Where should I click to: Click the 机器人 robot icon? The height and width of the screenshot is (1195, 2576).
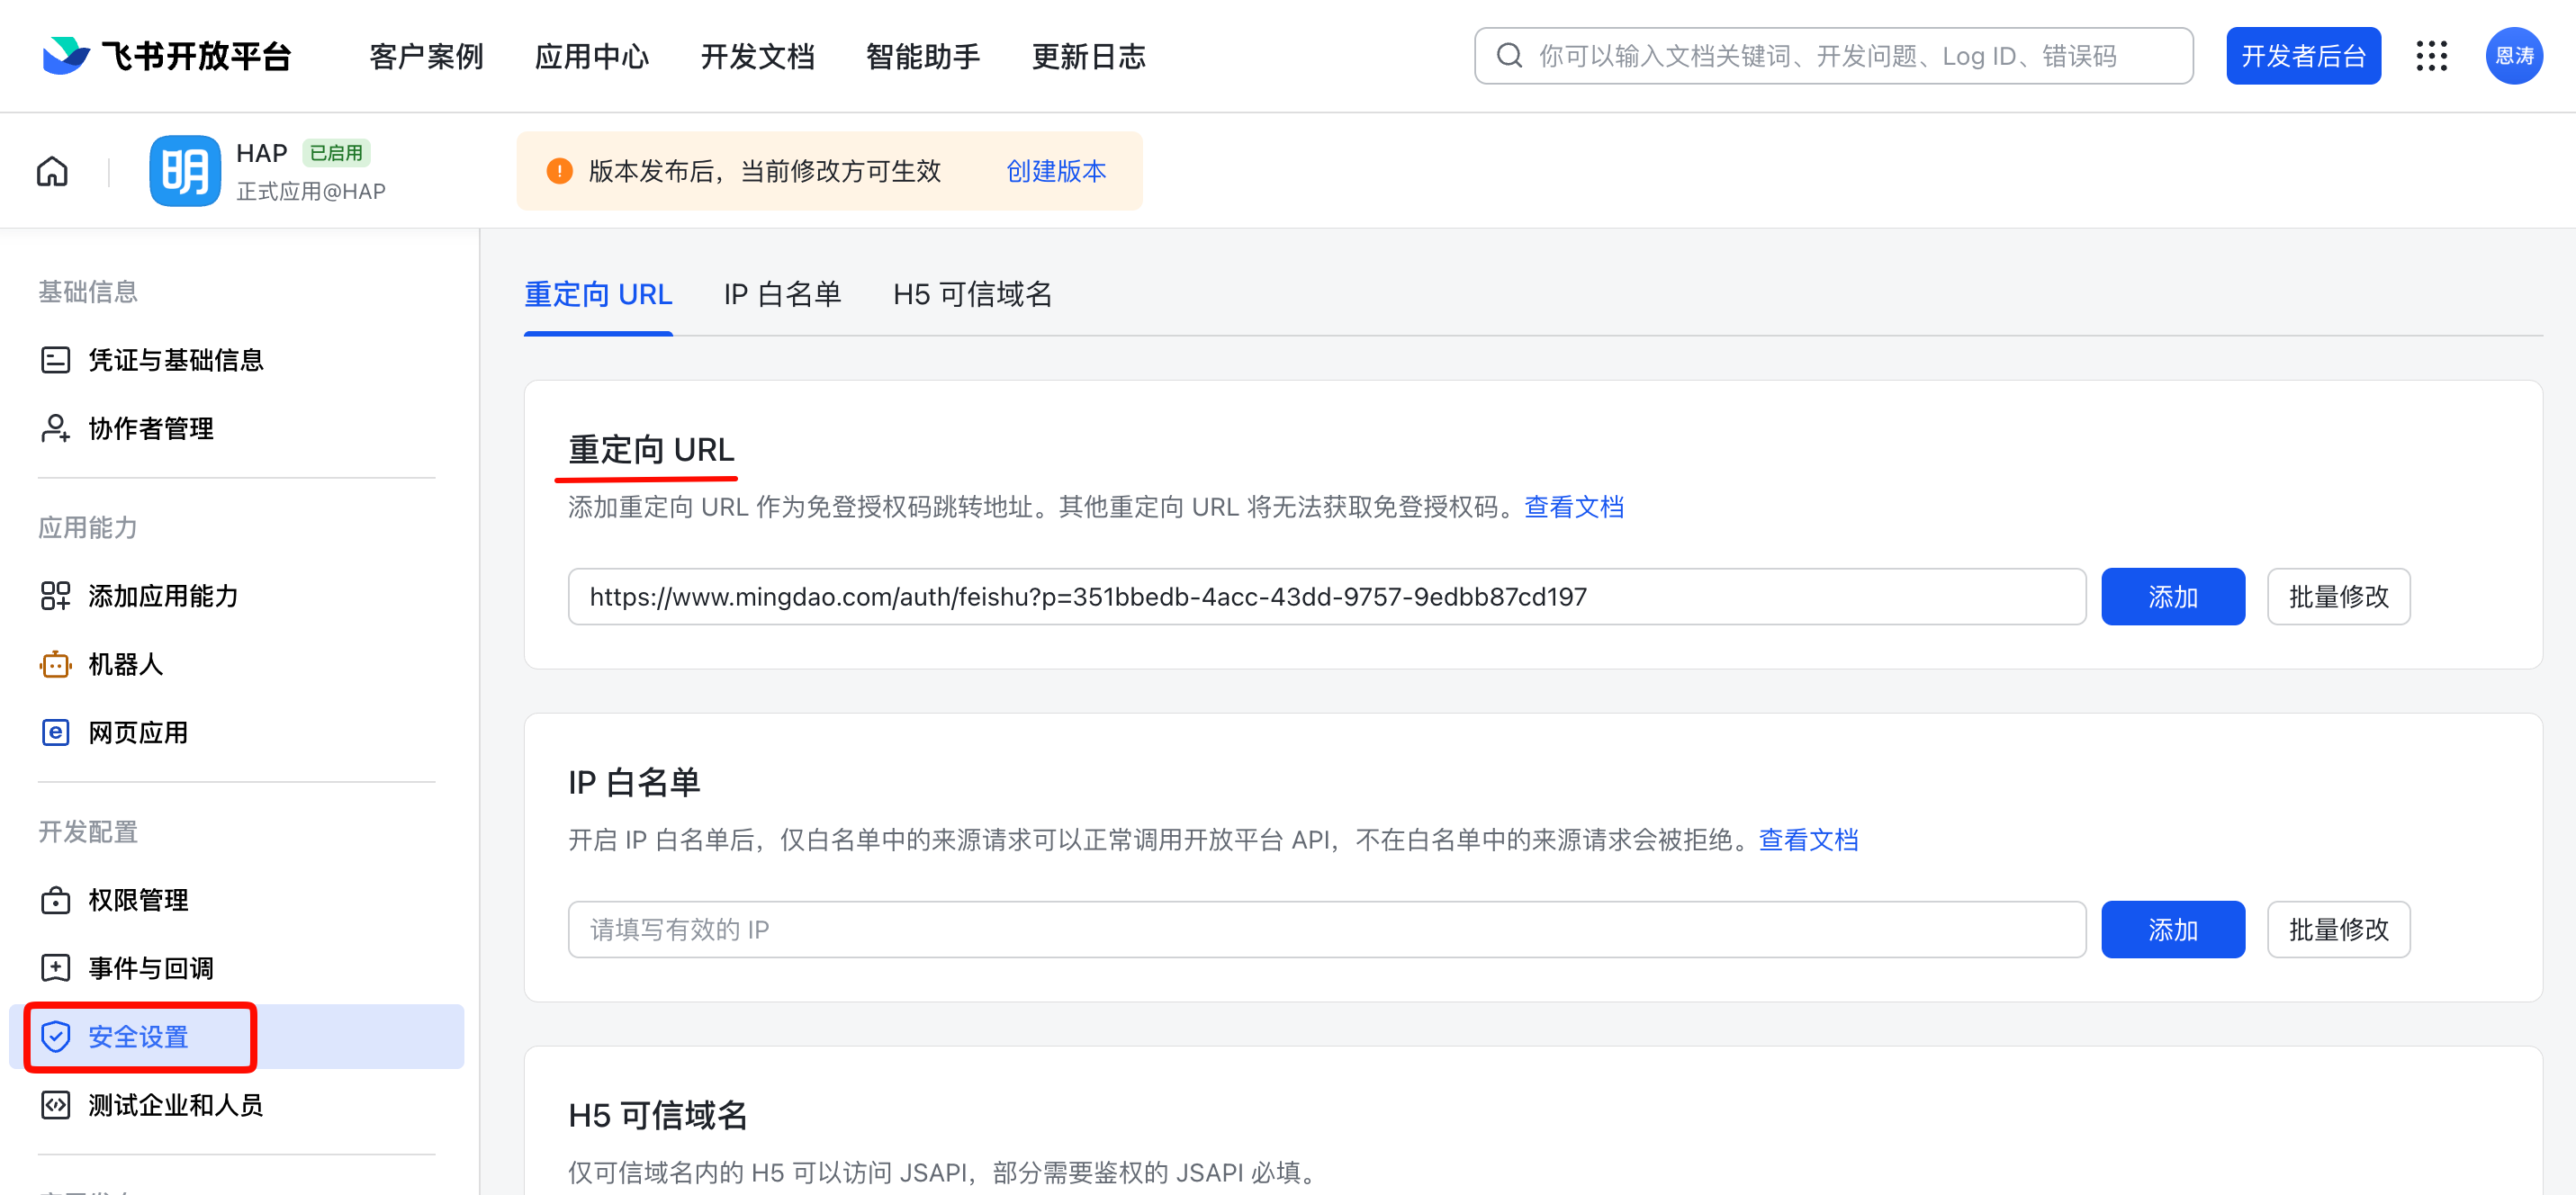(55, 664)
